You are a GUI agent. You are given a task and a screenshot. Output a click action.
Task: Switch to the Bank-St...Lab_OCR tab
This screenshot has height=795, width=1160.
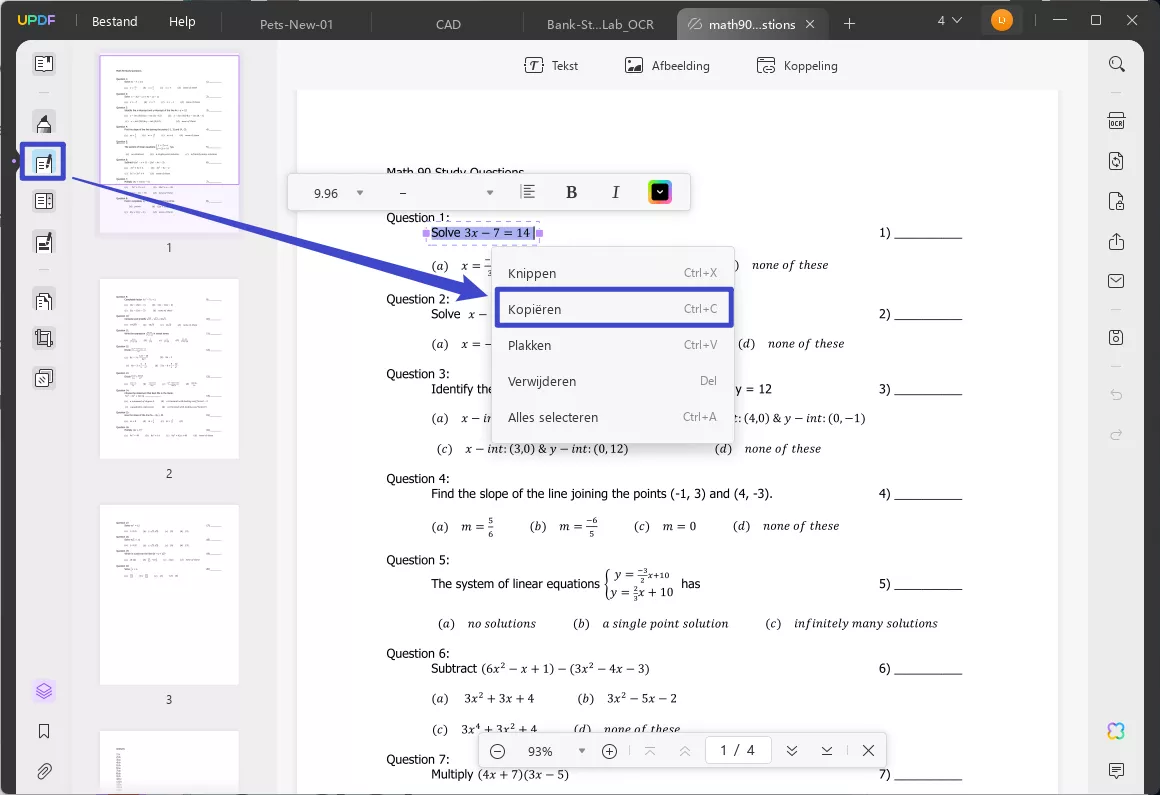click(x=600, y=24)
